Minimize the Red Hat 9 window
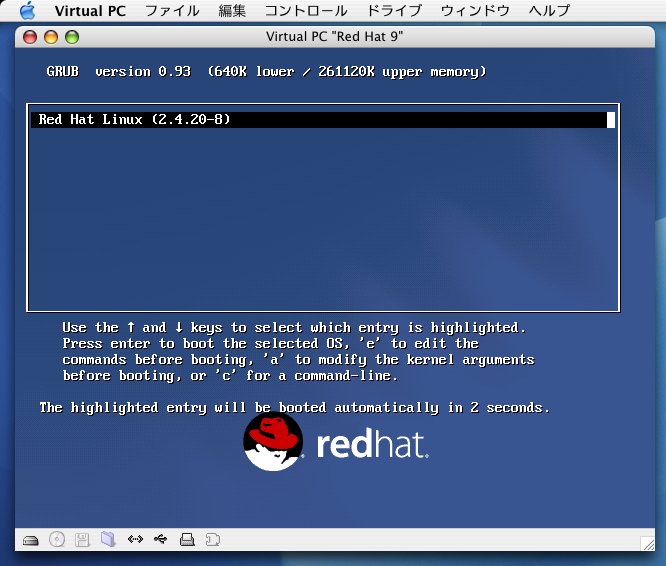Image resolution: width=666 pixels, height=566 pixels. tap(51, 37)
